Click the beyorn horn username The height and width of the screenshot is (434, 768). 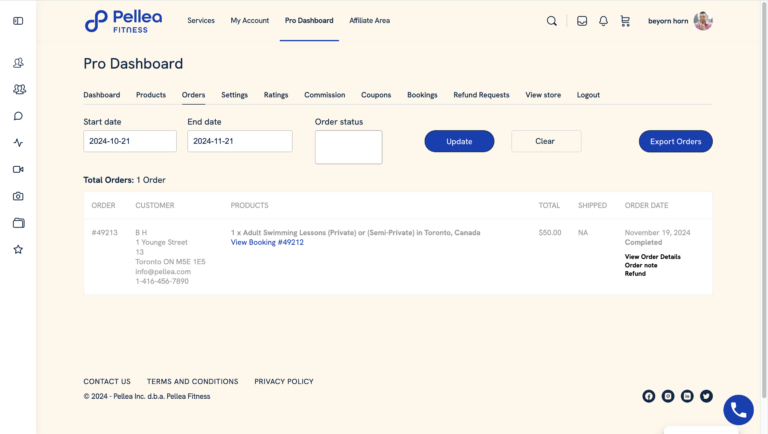point(668,21)
